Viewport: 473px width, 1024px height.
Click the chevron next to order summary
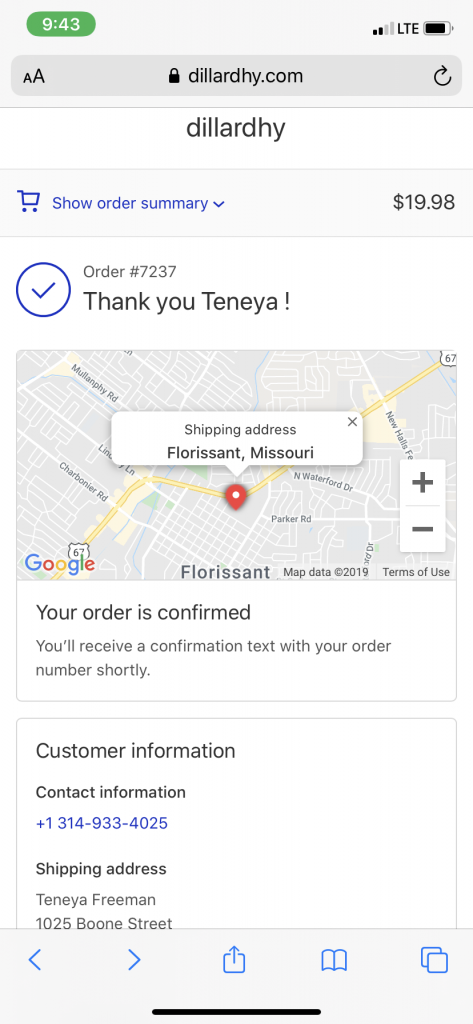[x=219, y=204]
